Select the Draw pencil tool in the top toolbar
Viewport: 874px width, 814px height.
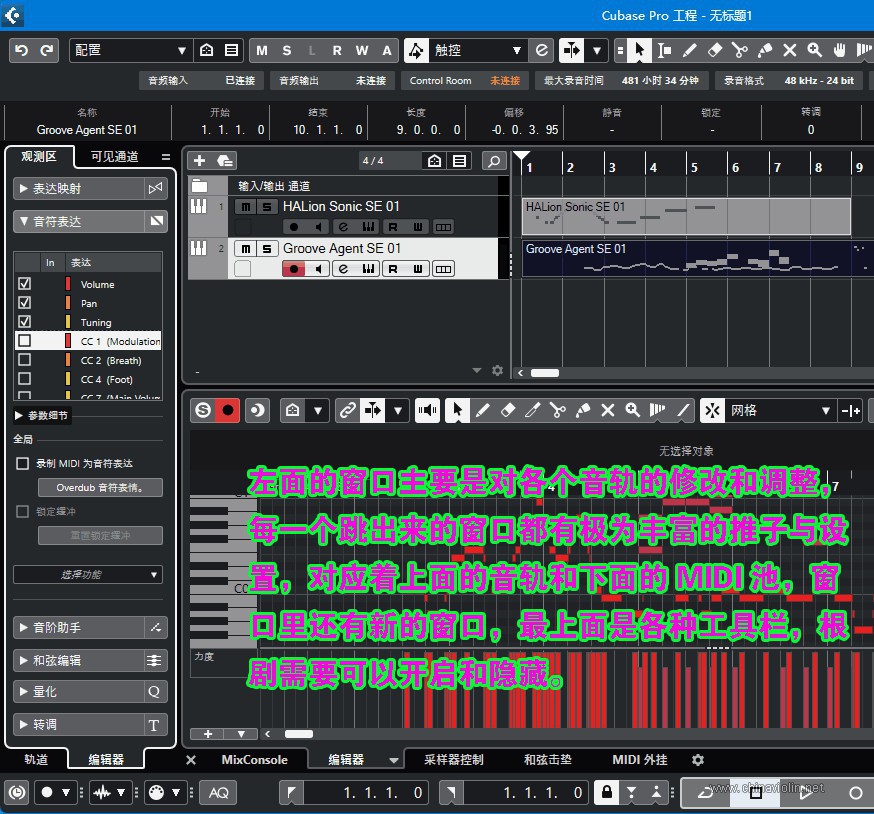click(x=690, y=51)
